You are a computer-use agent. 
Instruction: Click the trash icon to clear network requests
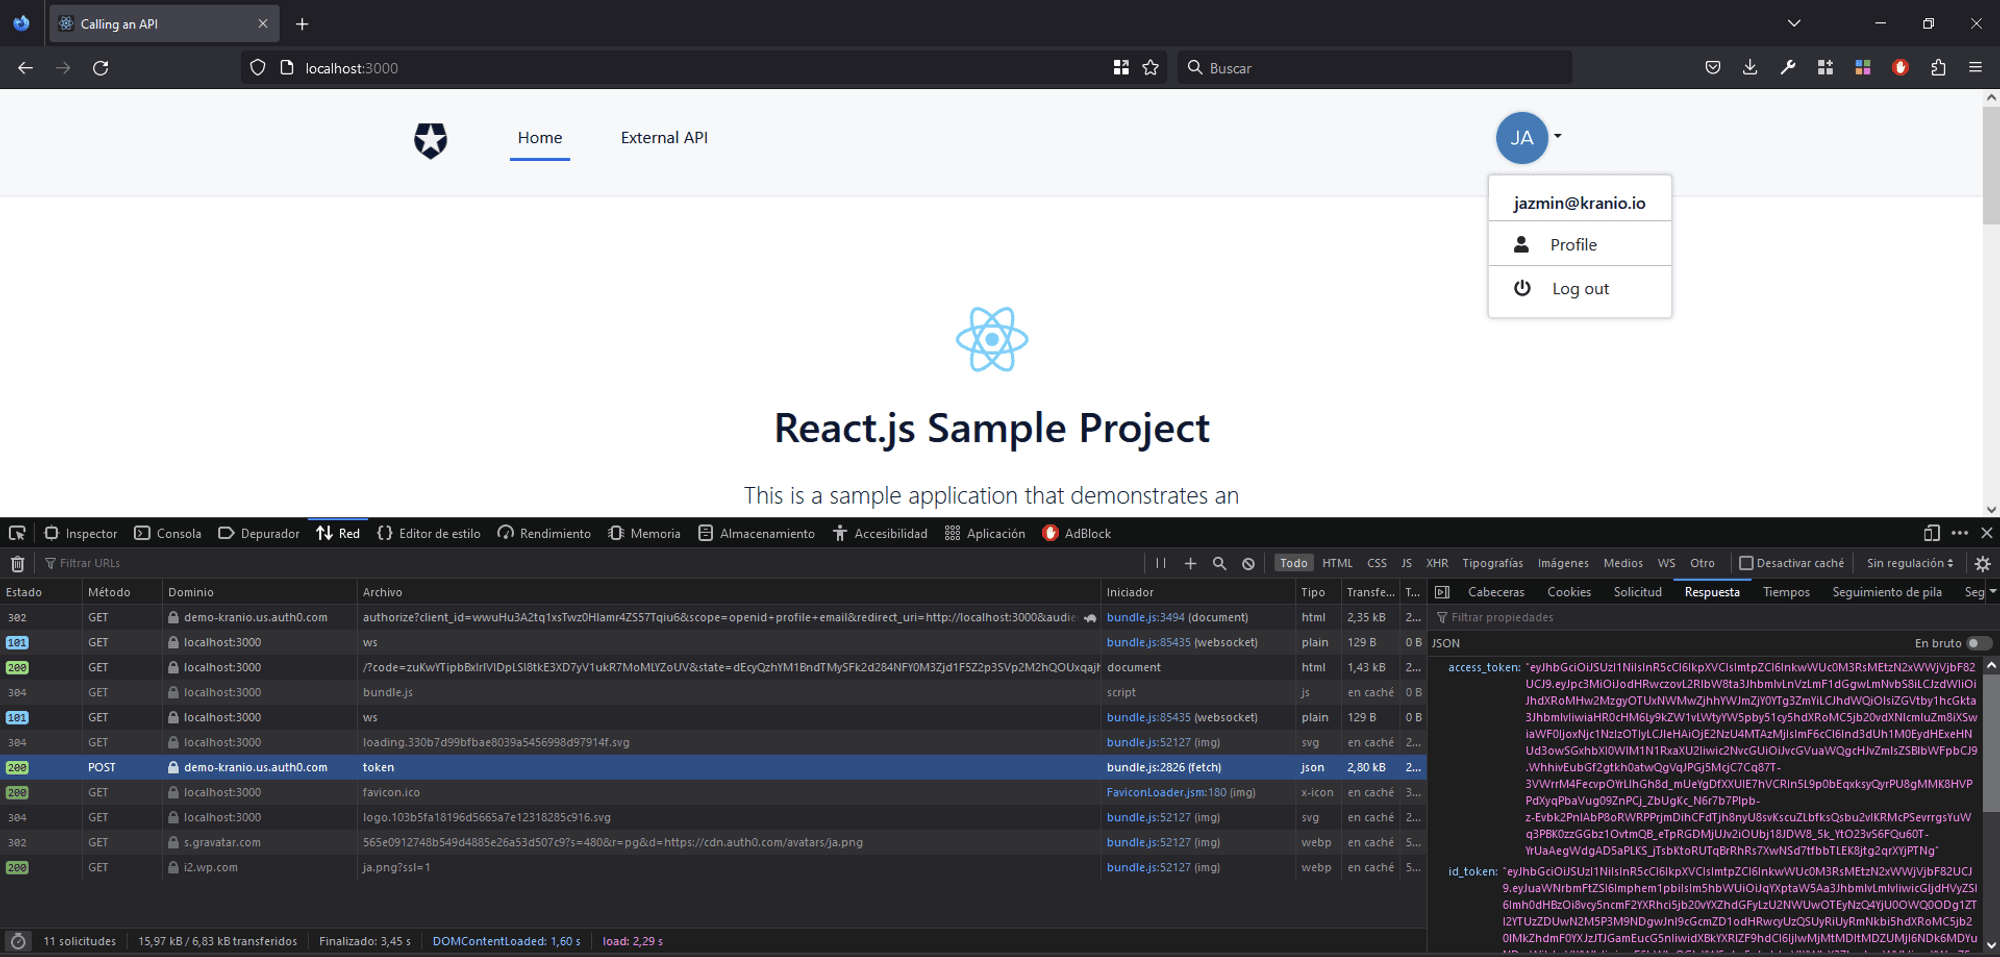coord(17,564)
